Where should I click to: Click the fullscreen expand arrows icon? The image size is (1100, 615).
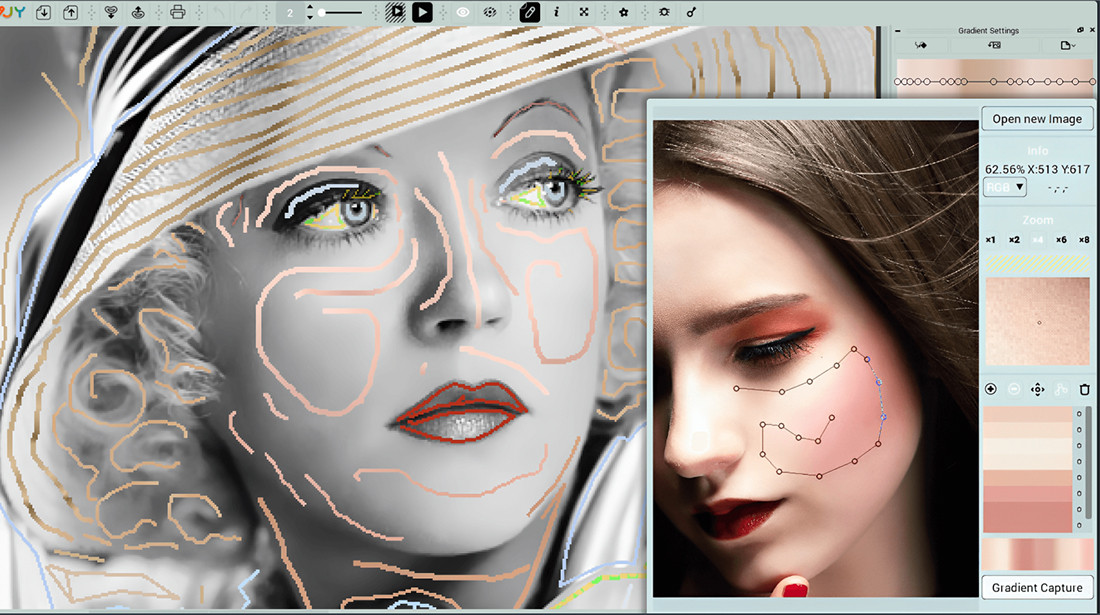click(x=585, y=12)
